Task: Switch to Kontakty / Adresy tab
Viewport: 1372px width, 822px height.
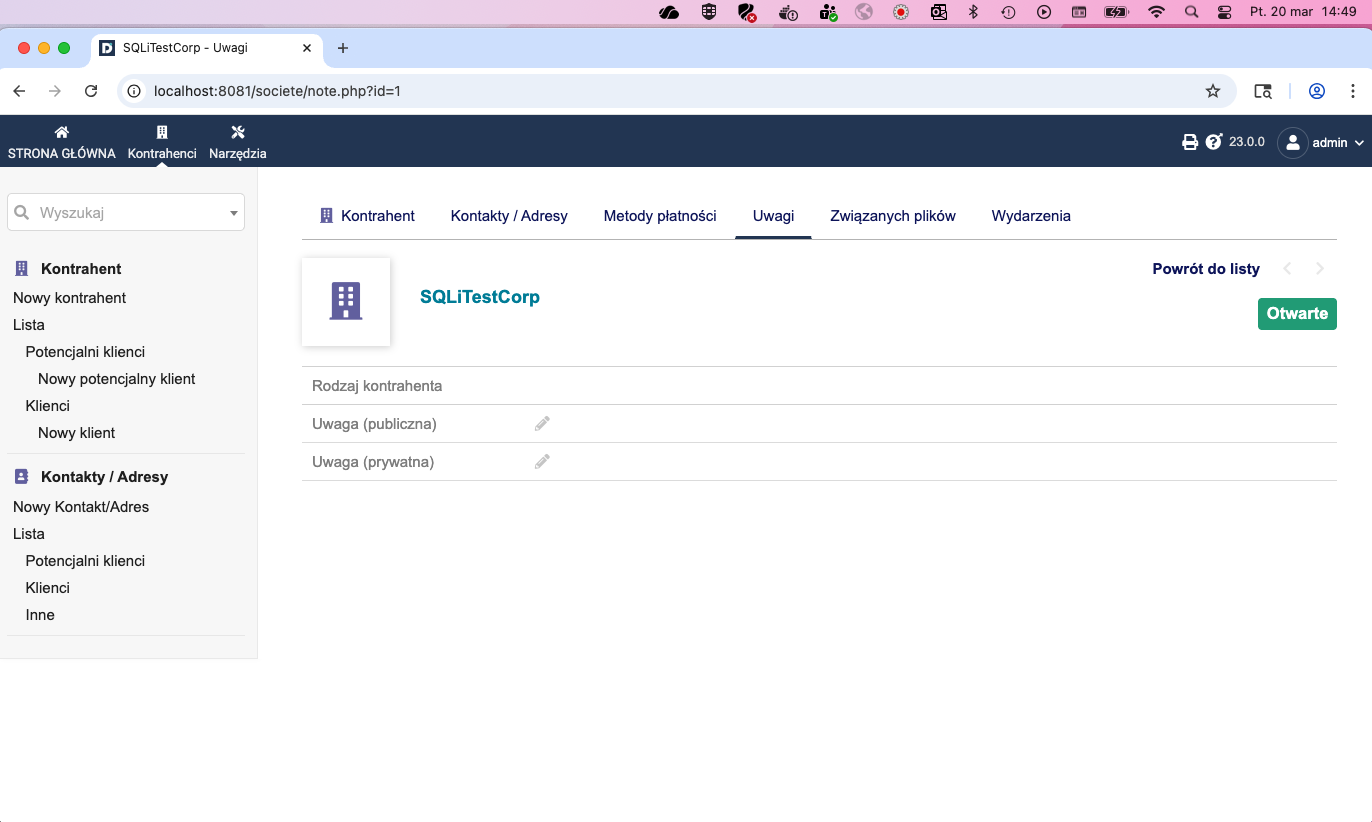Action: pyautogui.click(x=509, y=216)
